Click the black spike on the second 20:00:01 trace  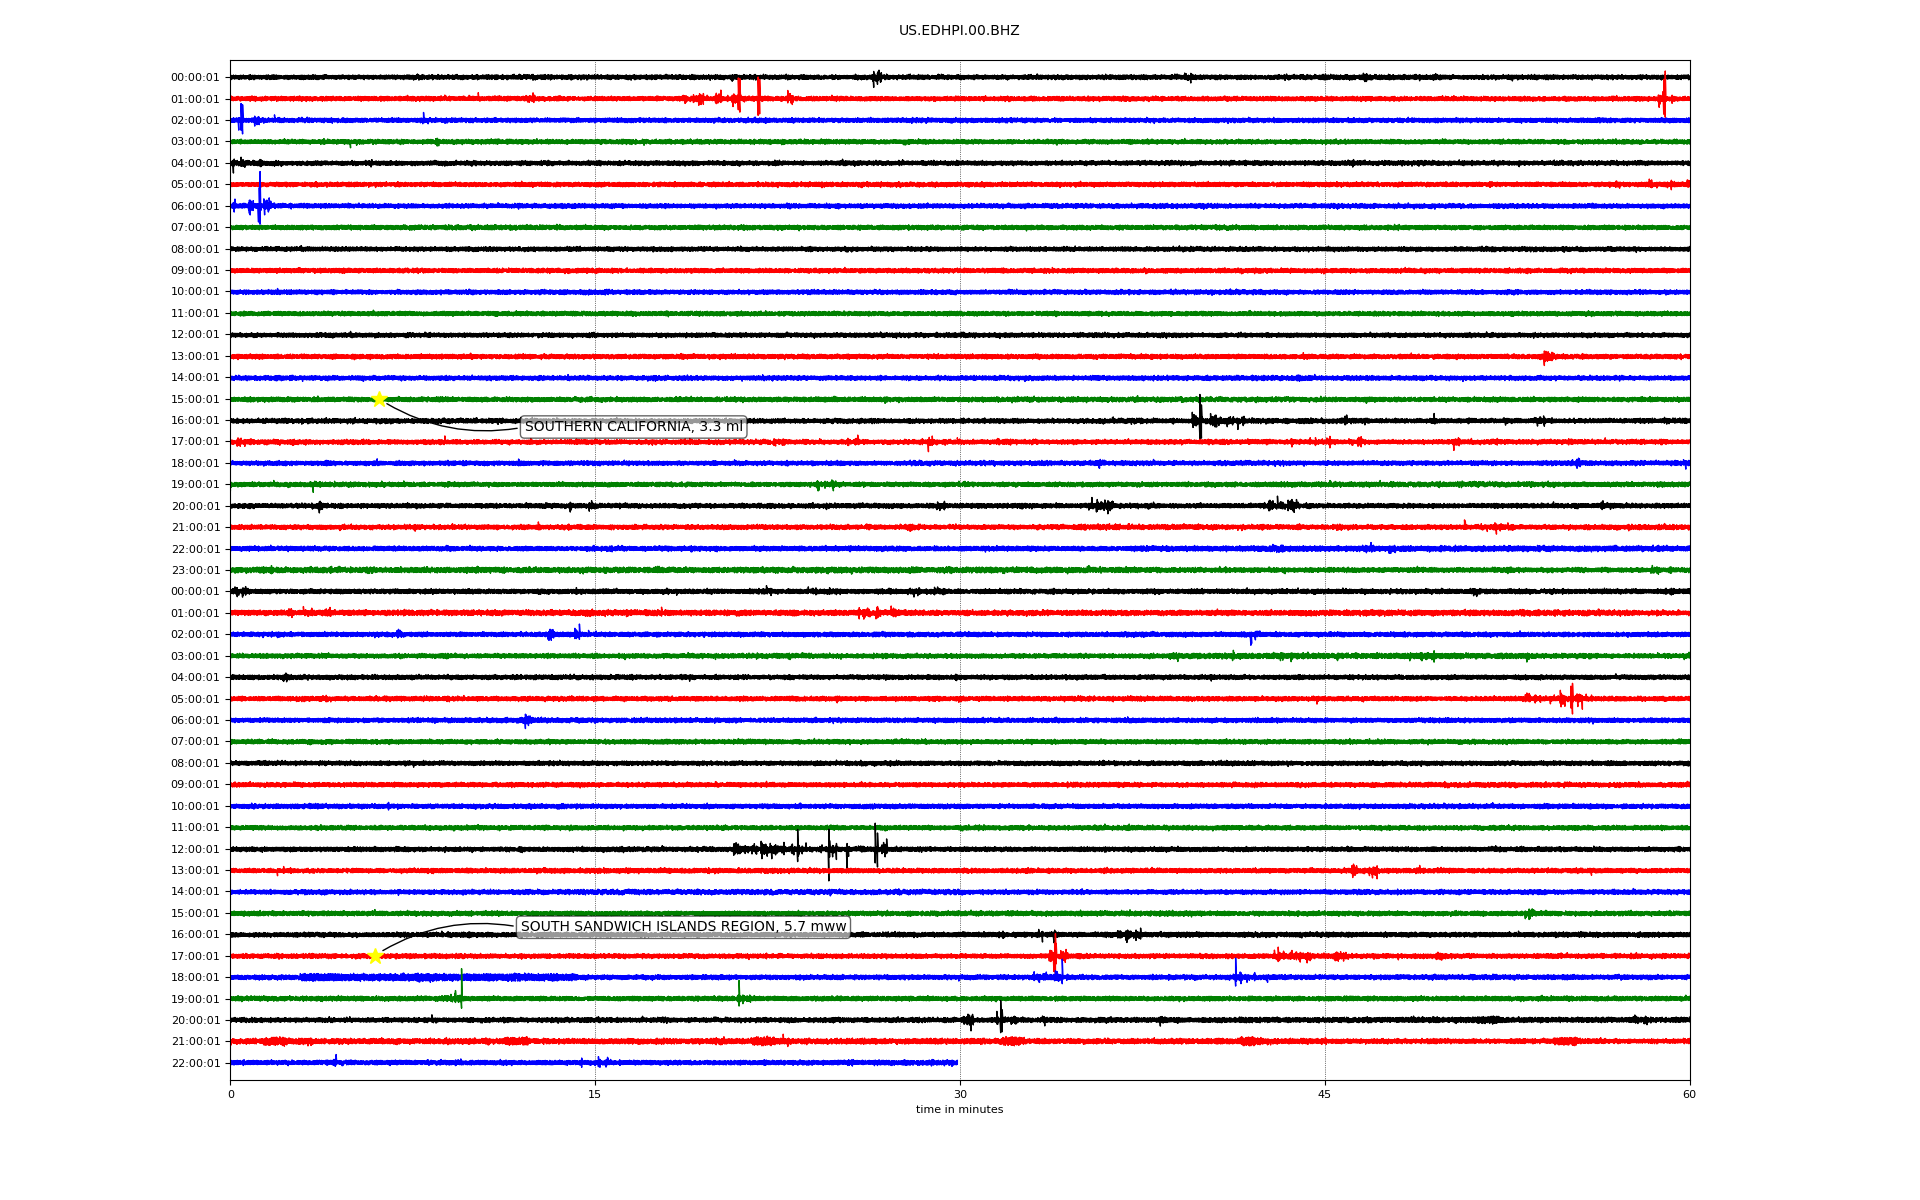[1000, 1018]
